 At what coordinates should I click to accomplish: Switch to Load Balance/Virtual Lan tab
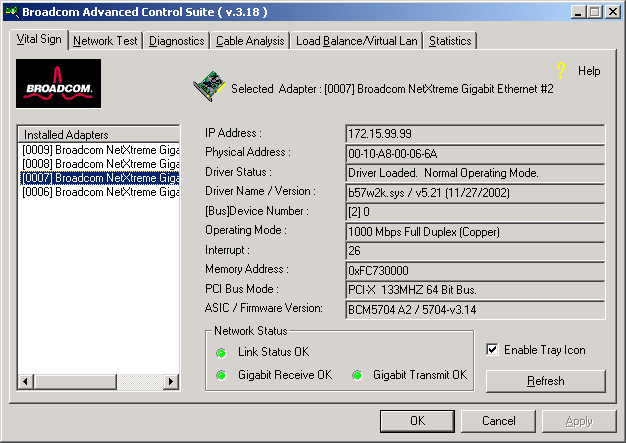click(357, 41)
